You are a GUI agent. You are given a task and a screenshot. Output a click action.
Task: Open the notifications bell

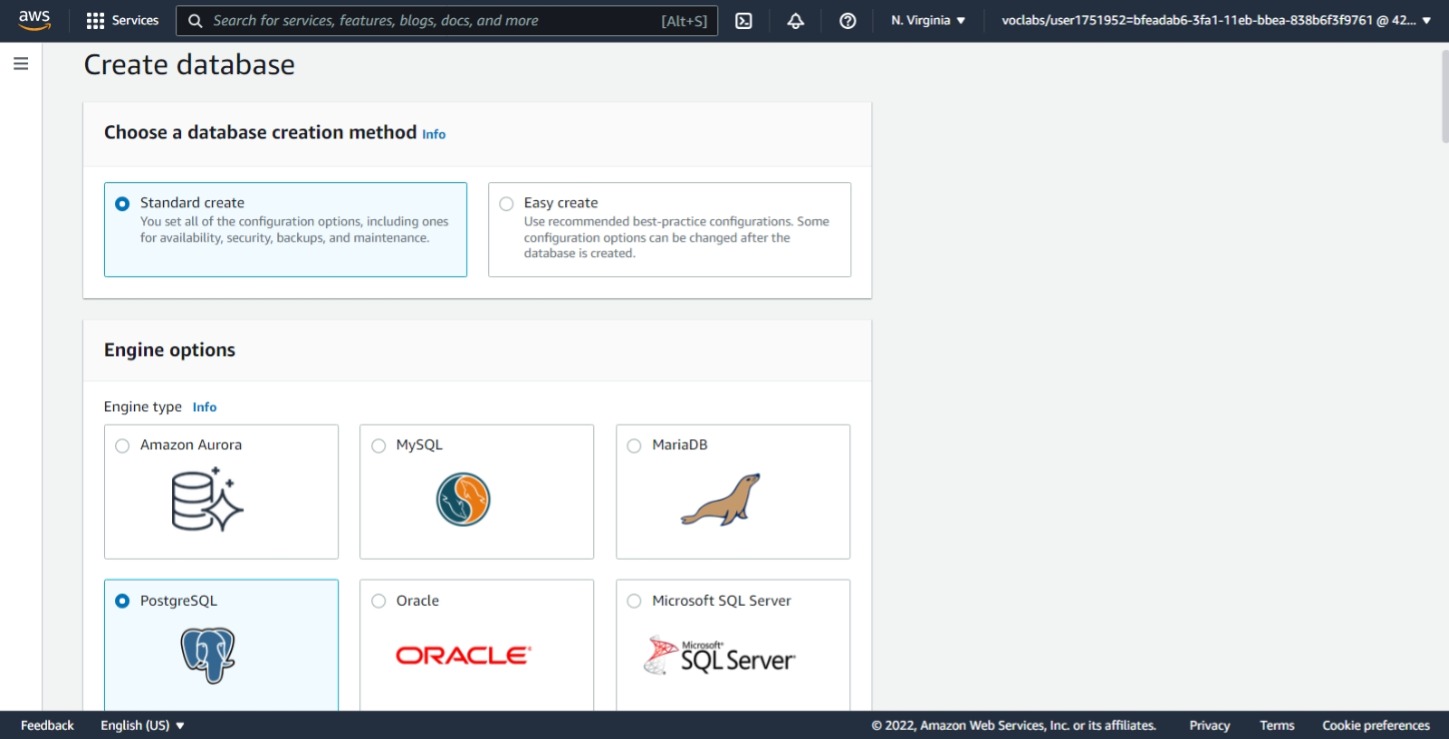[795, 20]
